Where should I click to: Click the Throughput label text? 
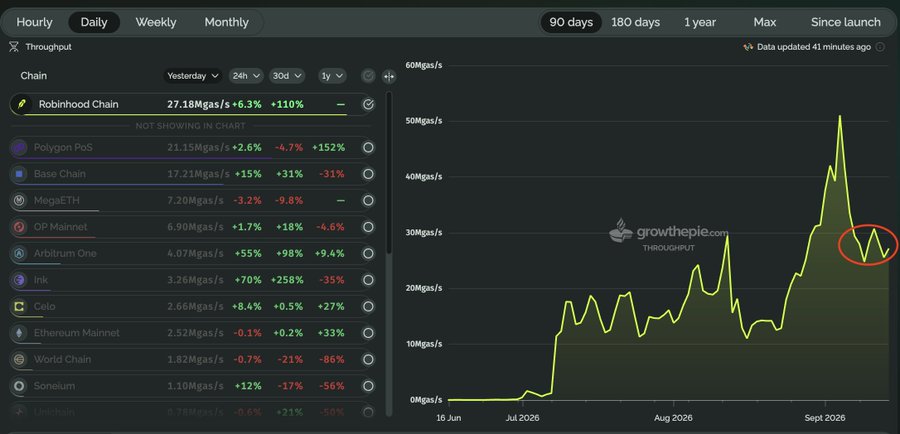[49, 47]
